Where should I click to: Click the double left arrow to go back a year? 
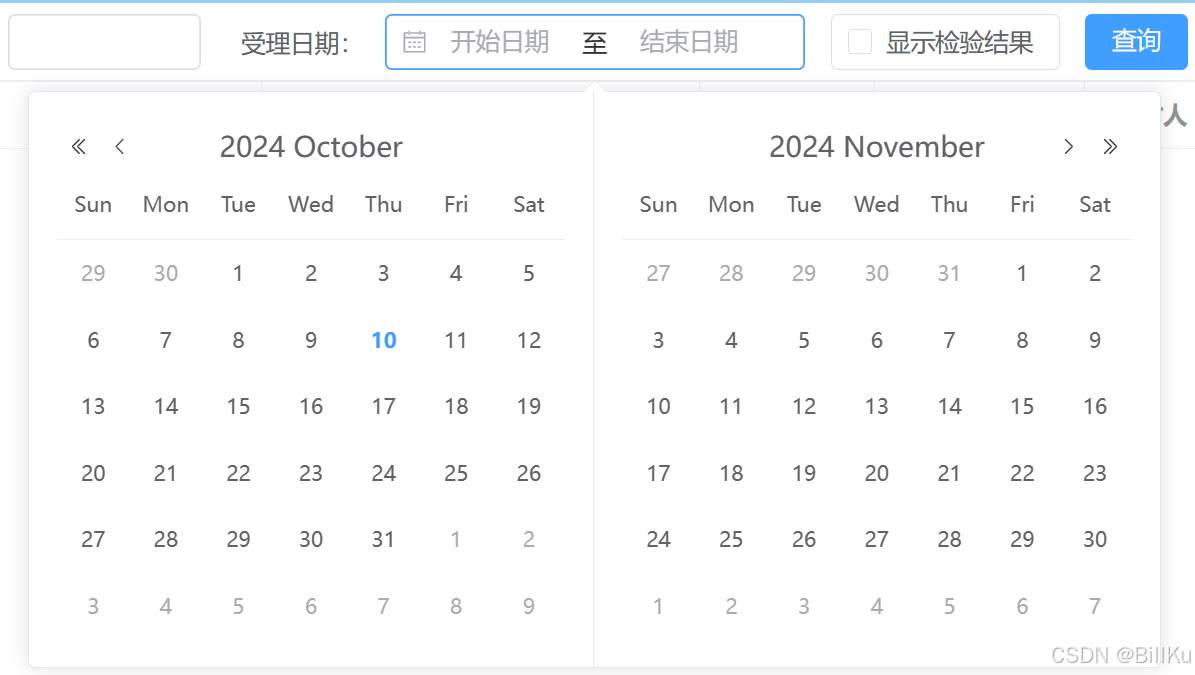(78, 146)
